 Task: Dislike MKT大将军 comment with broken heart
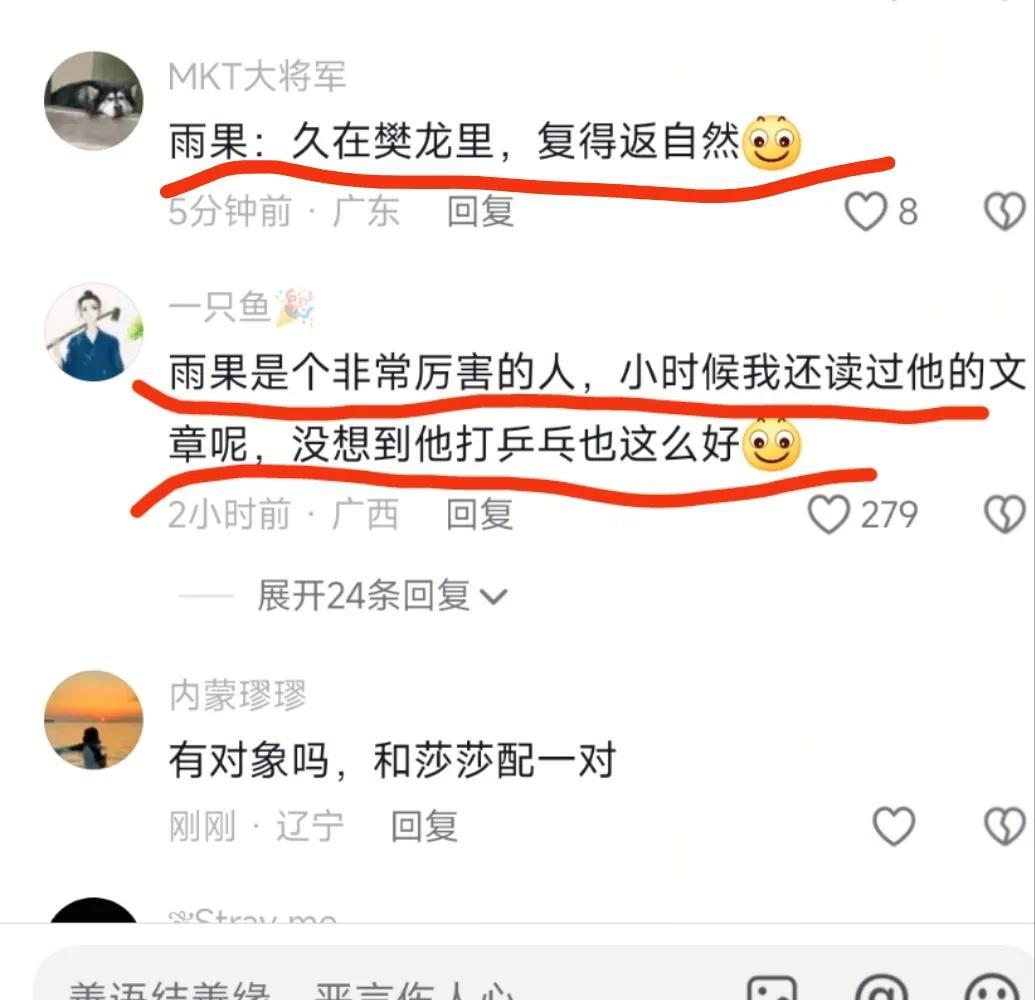[x=1005, y=212]
